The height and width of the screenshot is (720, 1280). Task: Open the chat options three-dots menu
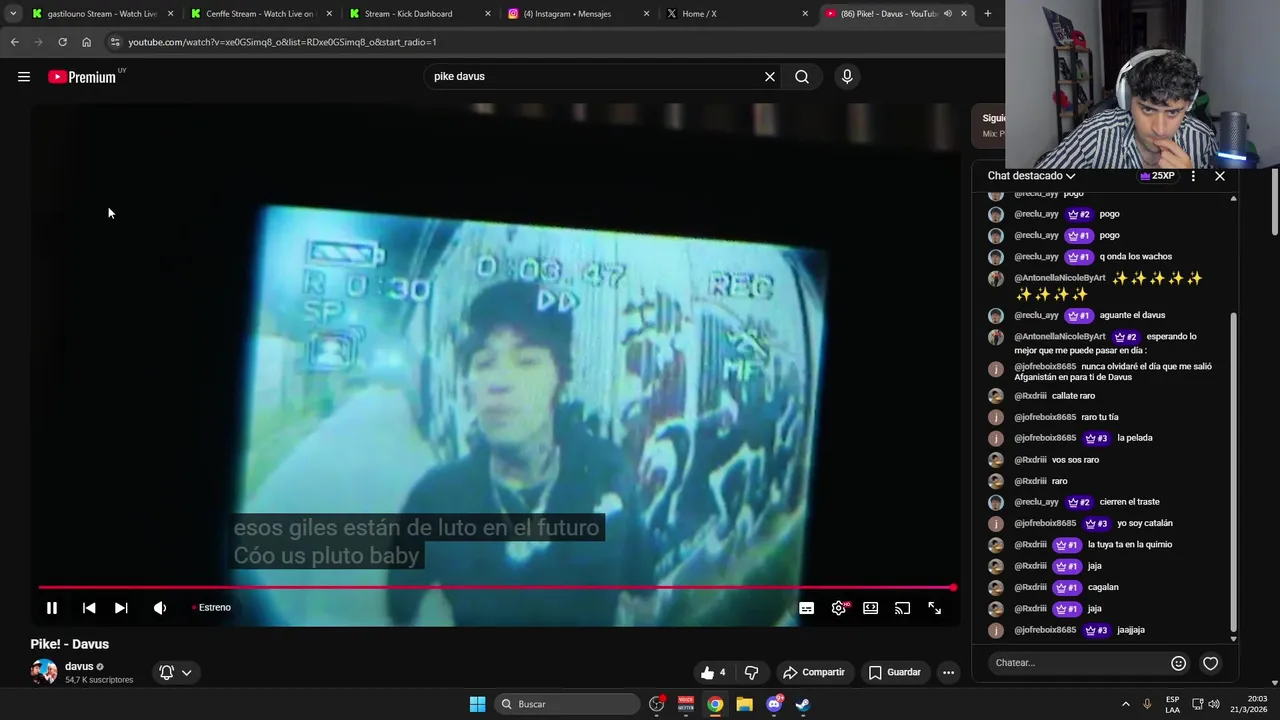pos(1193,176)
